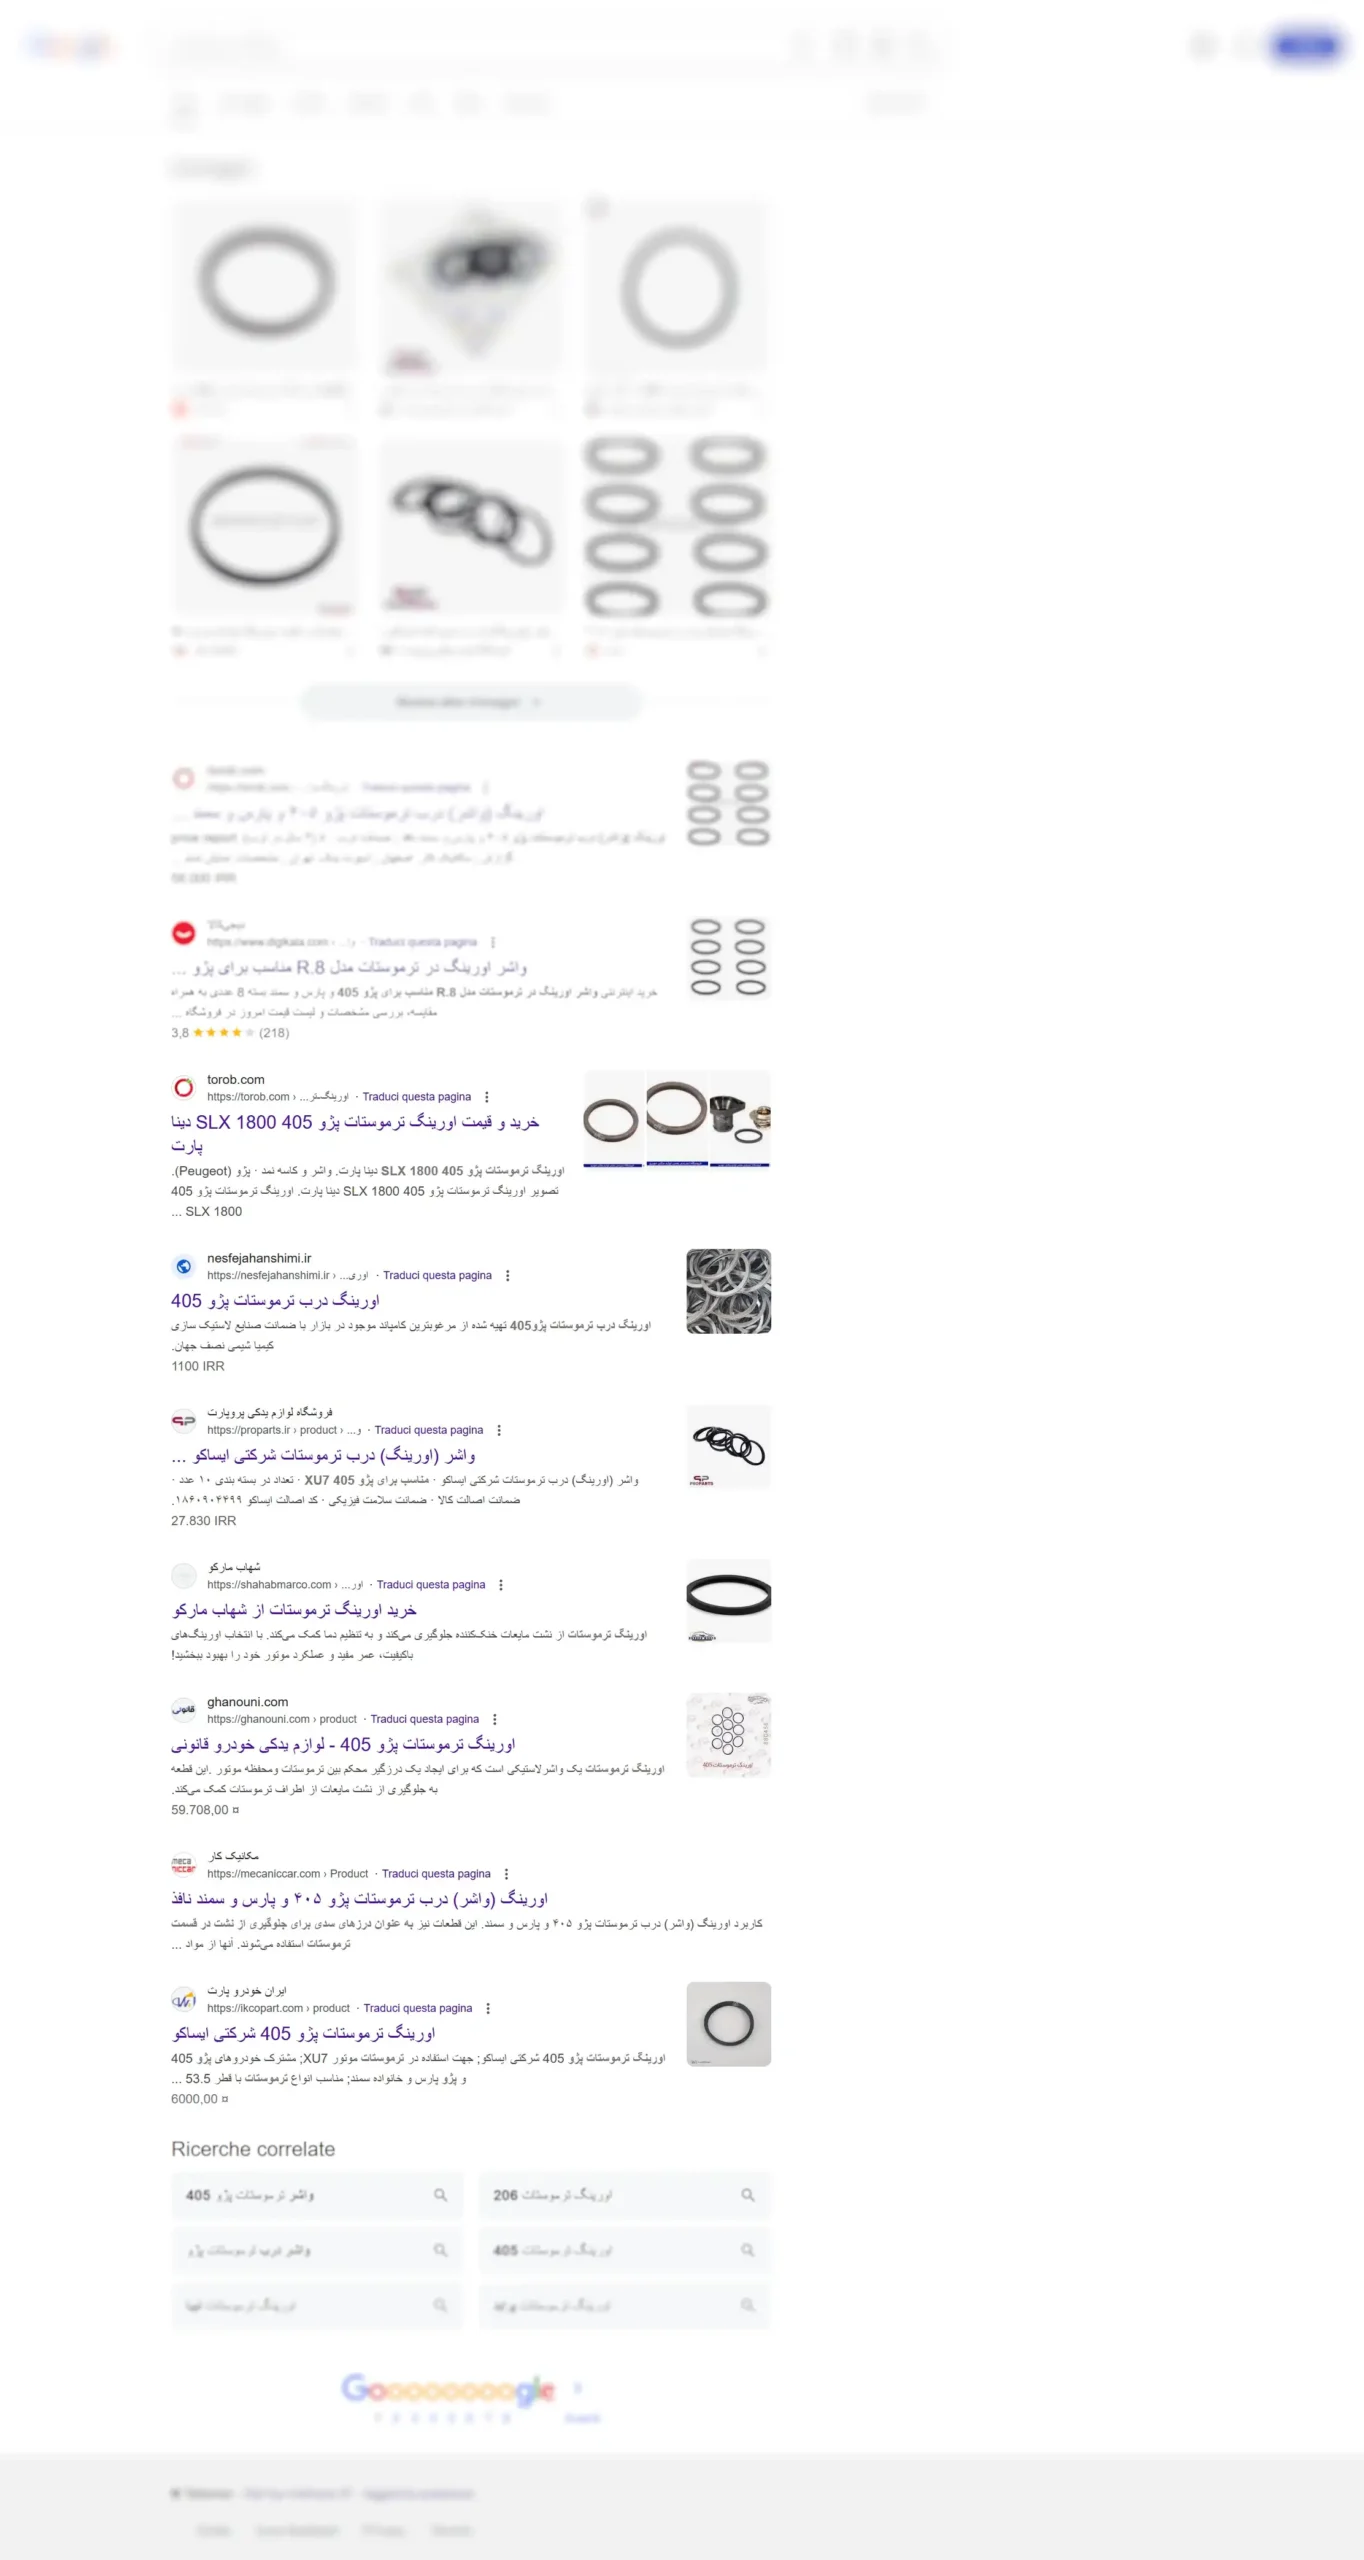Click the three-dot icon on the ghanouni.com result
This screenshot has height=2560, width=1364.
[x=495, y=1719]
